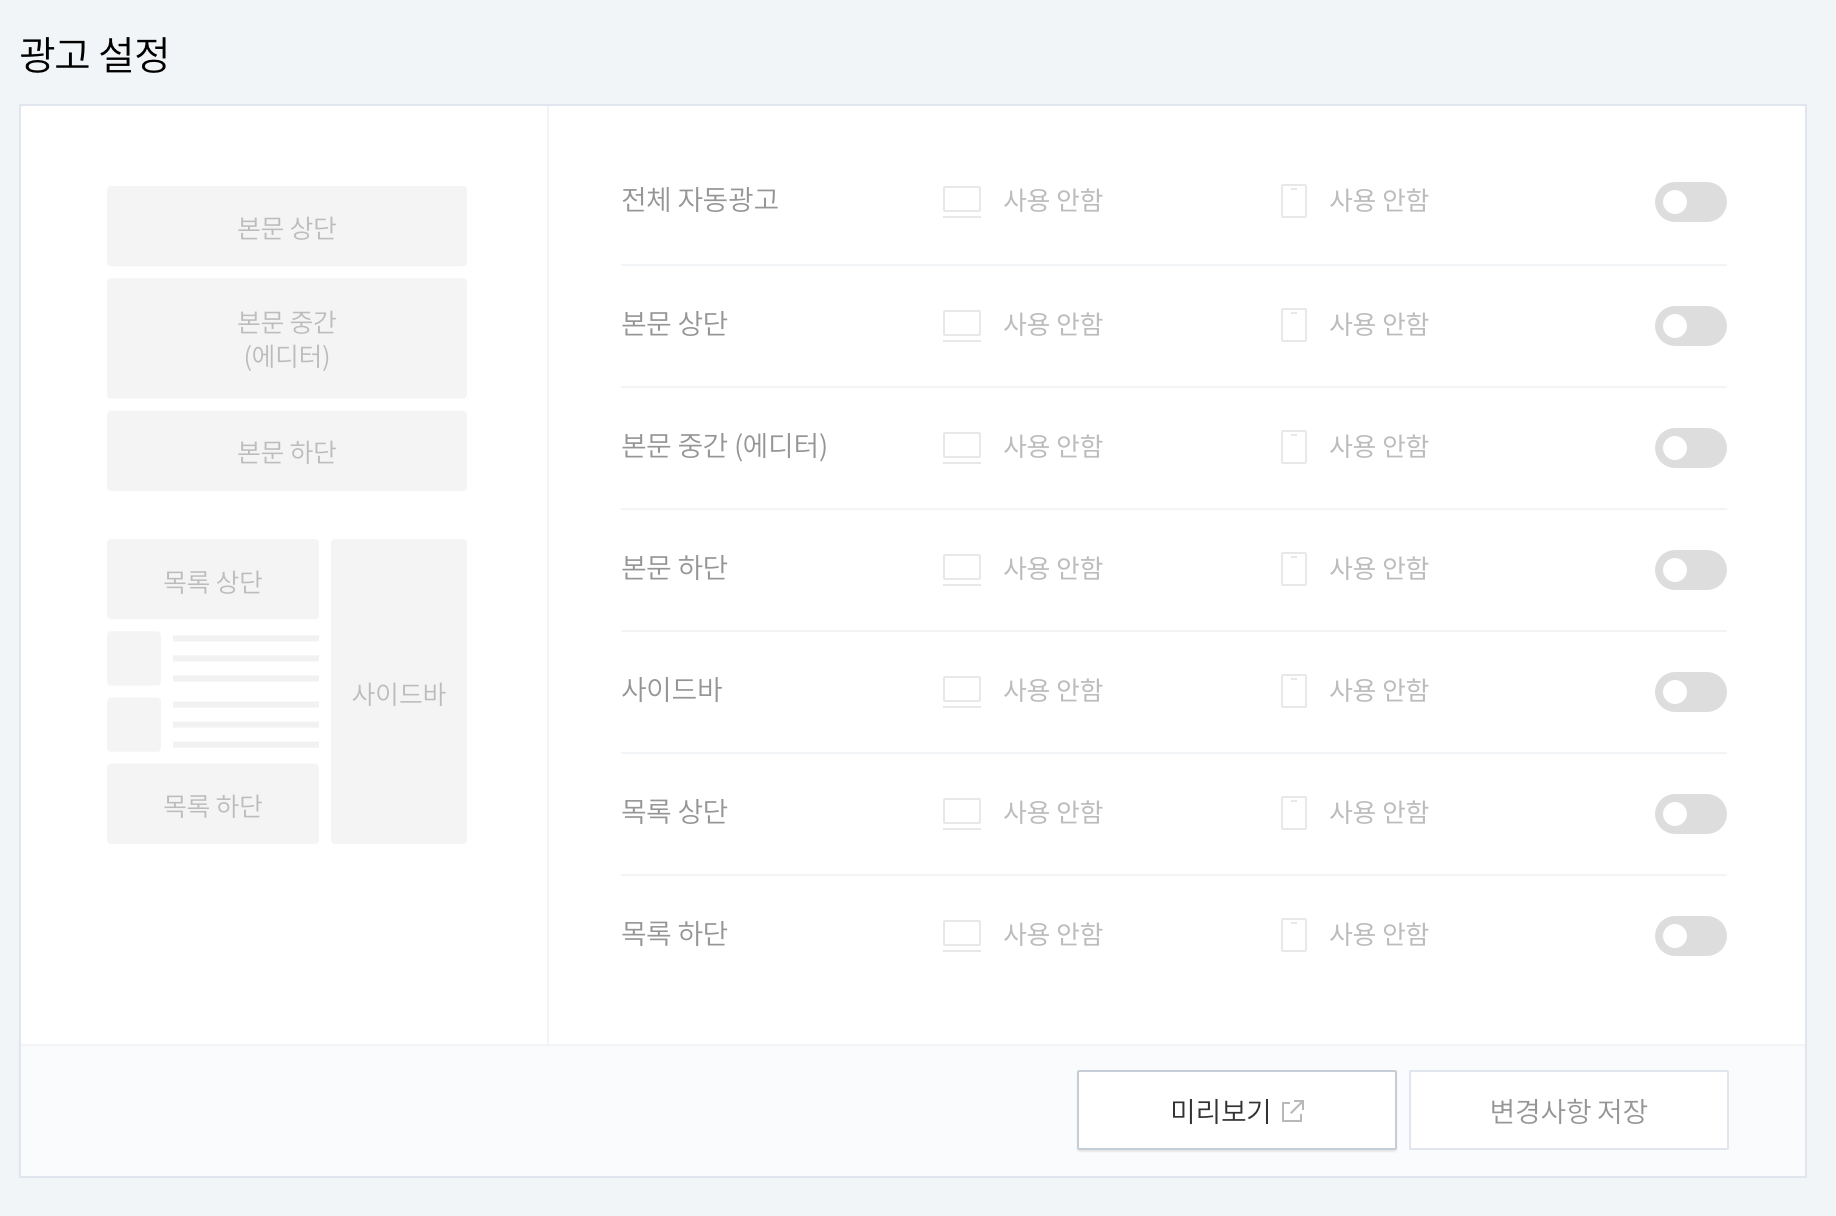The image size is (1836, 1216).
Task: Click the desktop icon for 전체 자동광고
Action: pos(961,200)
